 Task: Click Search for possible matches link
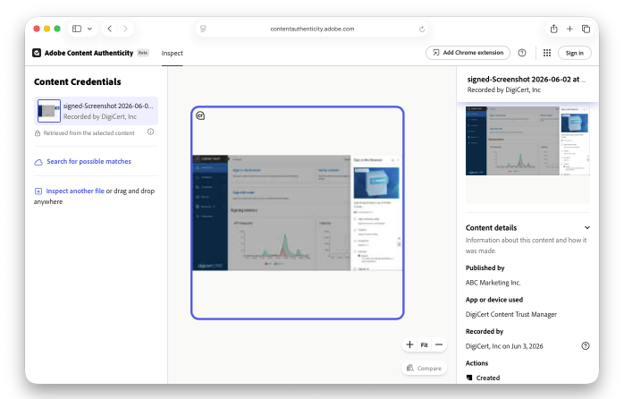pyautogui.click(x=89, y=162)
